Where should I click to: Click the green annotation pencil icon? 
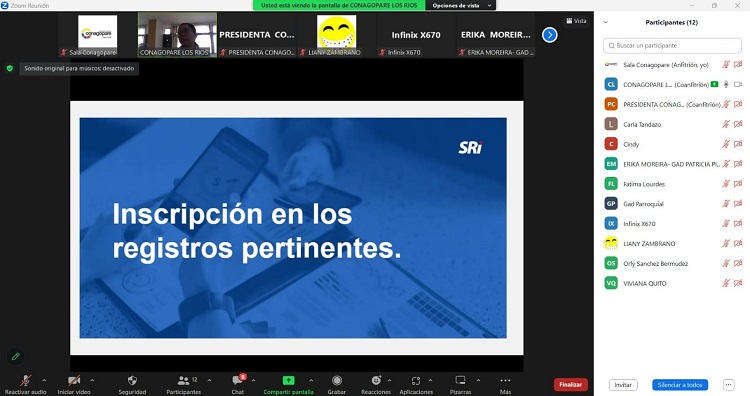(16, 356)
